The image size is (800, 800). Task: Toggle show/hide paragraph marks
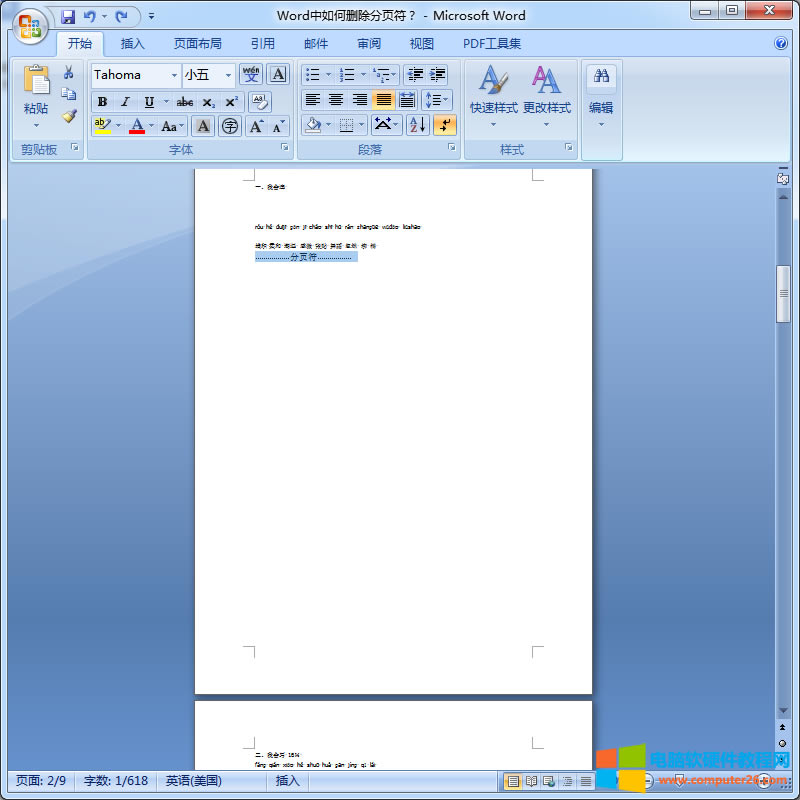click(445, 125)
